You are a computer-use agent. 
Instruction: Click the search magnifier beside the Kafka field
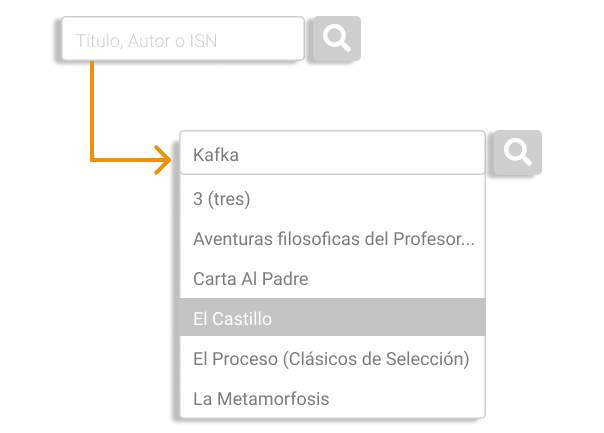pyautogui.click(x=517, y=152)
